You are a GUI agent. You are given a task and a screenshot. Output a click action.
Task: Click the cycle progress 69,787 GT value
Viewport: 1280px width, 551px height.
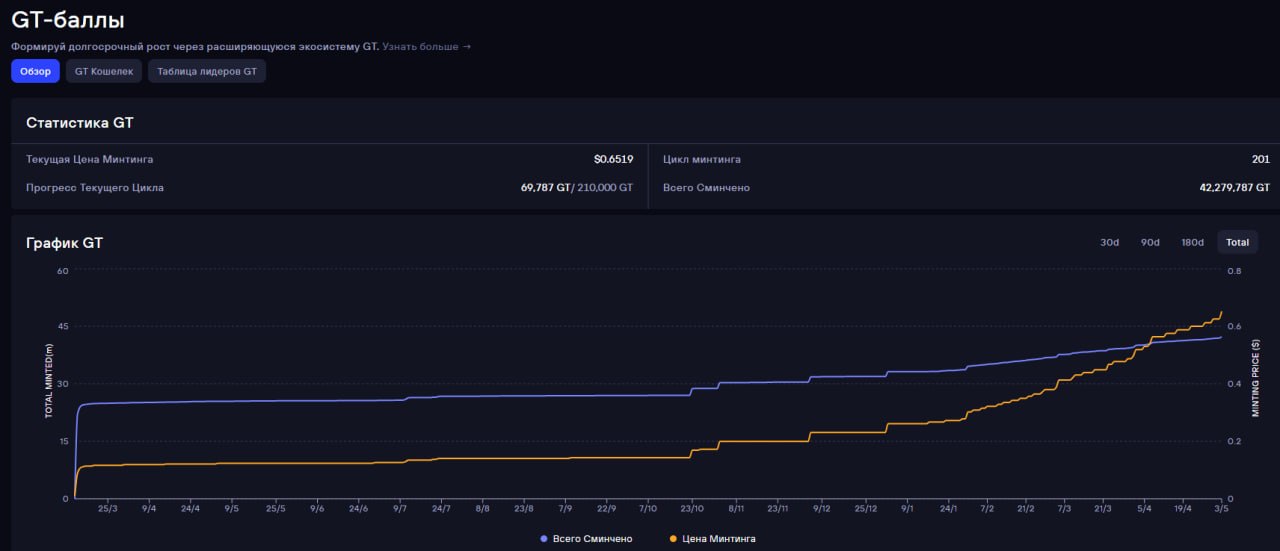click(x=544, y=187)
